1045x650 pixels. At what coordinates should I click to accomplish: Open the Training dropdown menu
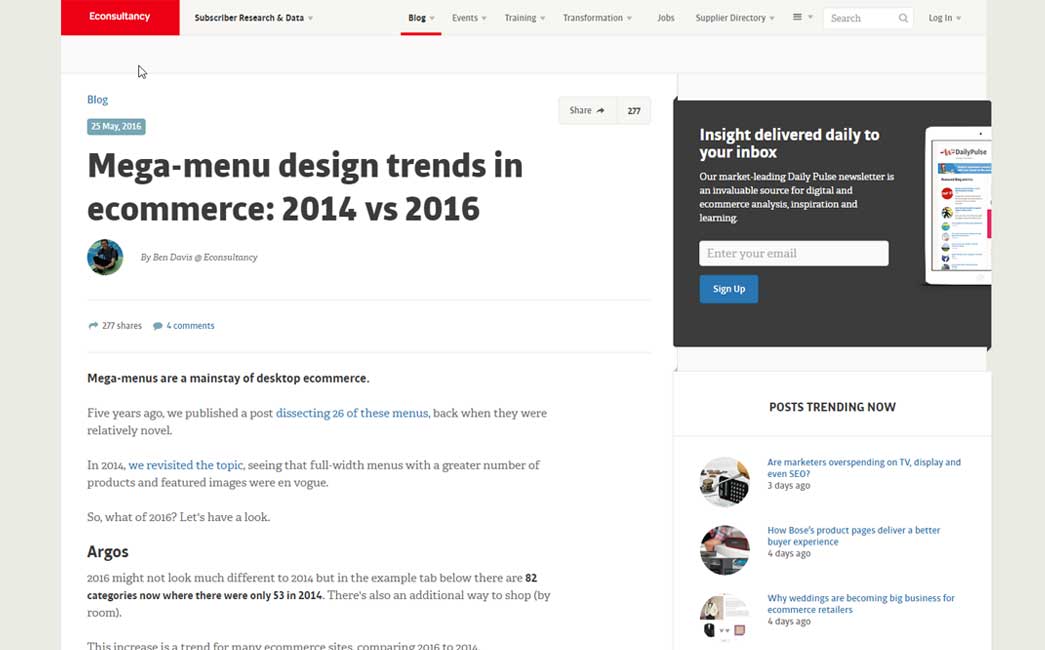(525, 18)
